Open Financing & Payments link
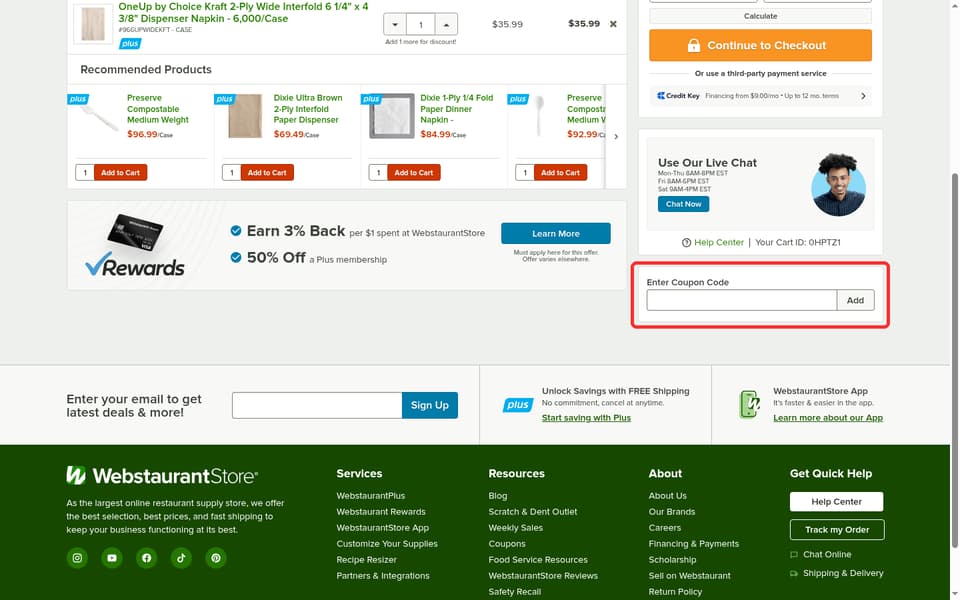960x600 pixels. 694,544
